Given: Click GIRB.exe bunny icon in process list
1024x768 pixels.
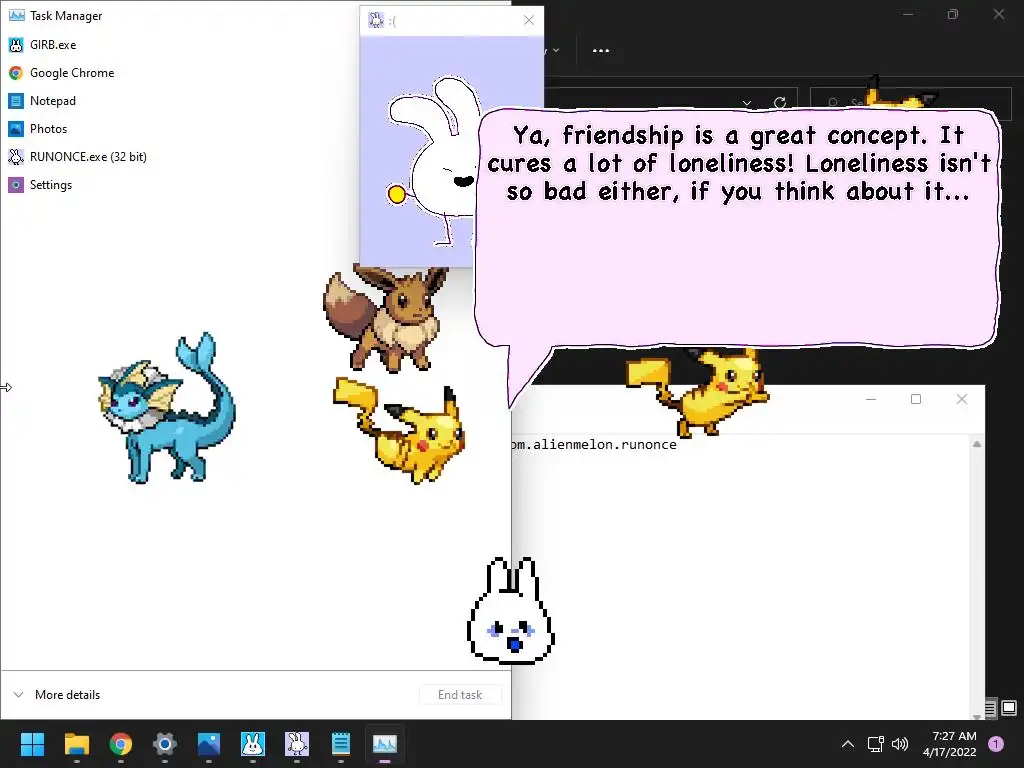Looking at the screenshot, I should [16, 44].
